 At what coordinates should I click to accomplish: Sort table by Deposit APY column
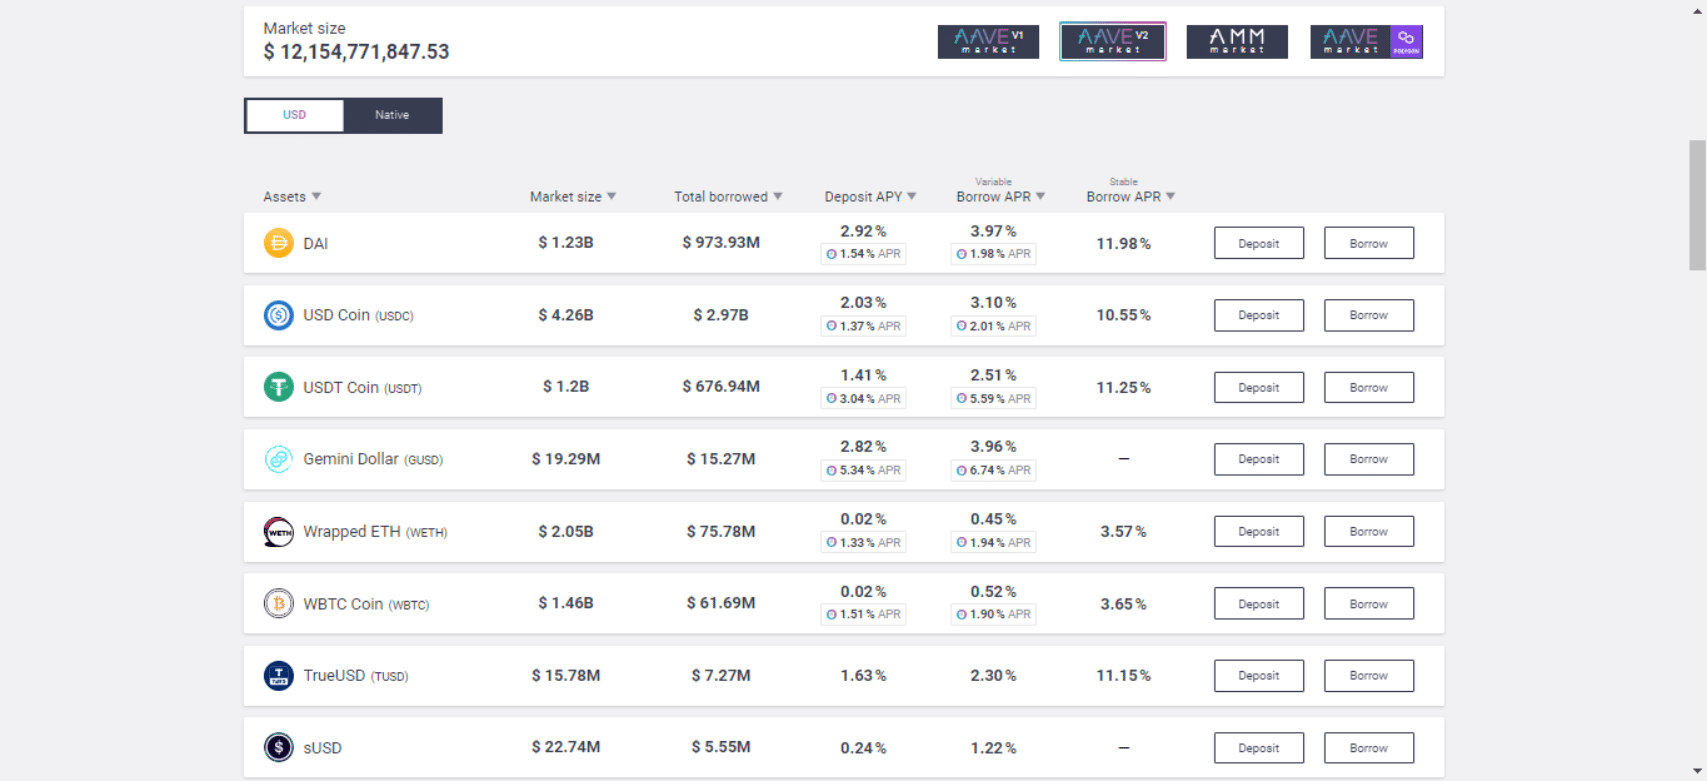870,197
